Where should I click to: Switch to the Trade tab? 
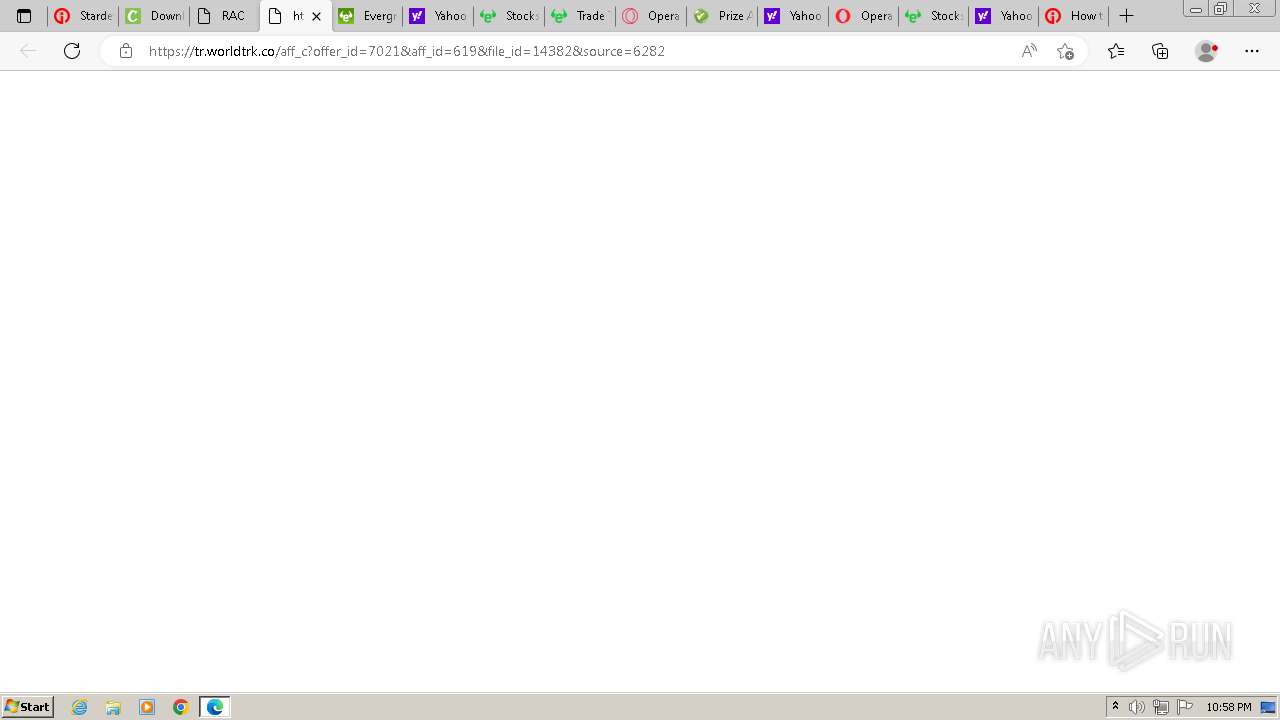point(580,16)
